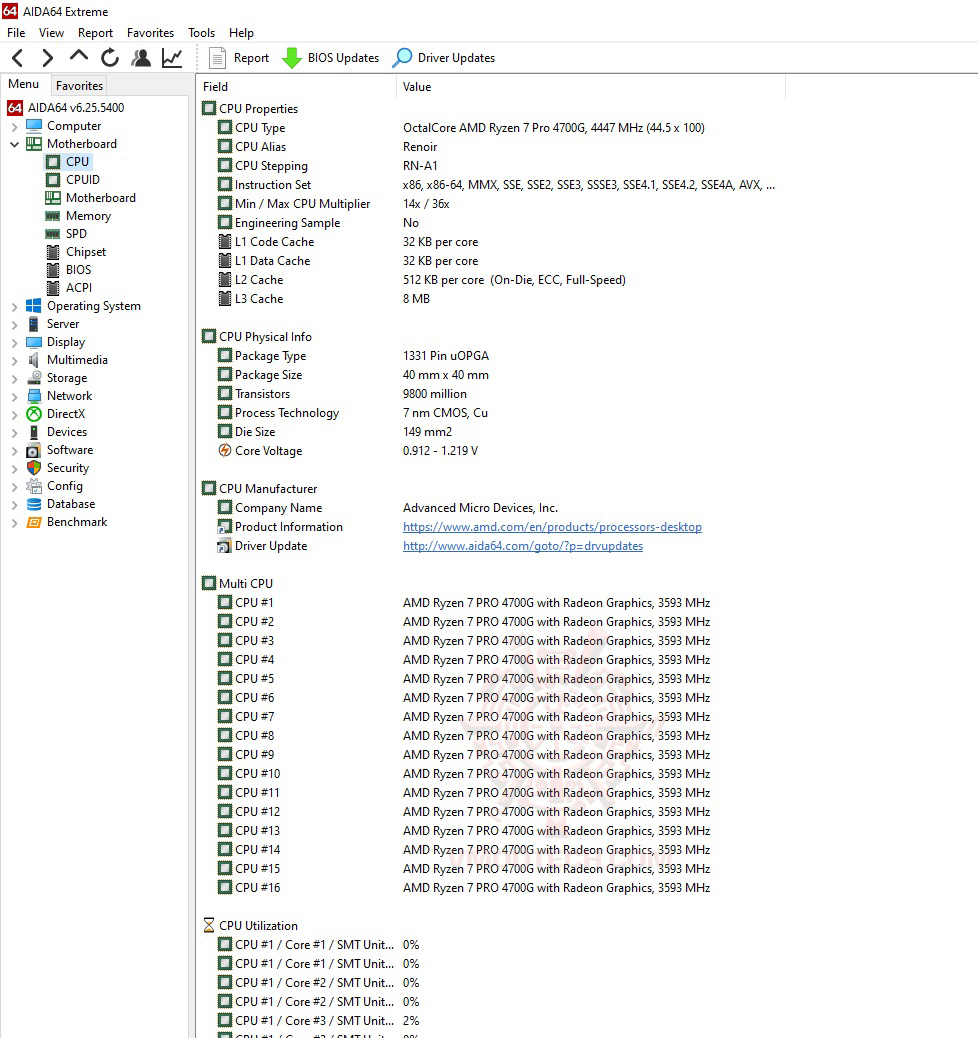Viewport: 978px width, 1038px height.
Task: Select Operating System in the sidebar
Action: click(x=83, y=306)
